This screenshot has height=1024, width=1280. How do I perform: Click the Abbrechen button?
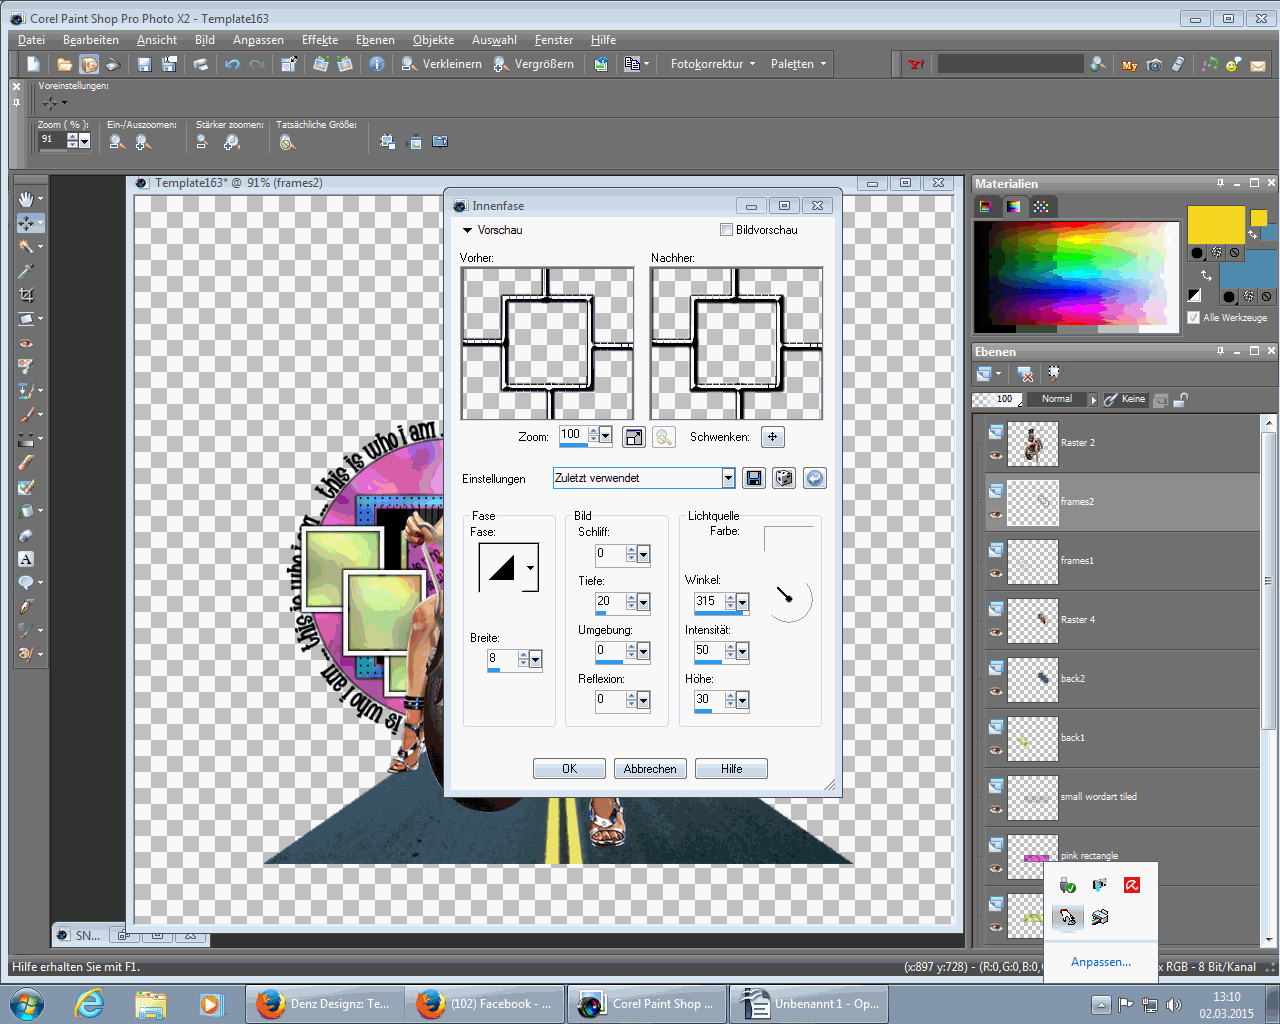[x=650, y=769]
